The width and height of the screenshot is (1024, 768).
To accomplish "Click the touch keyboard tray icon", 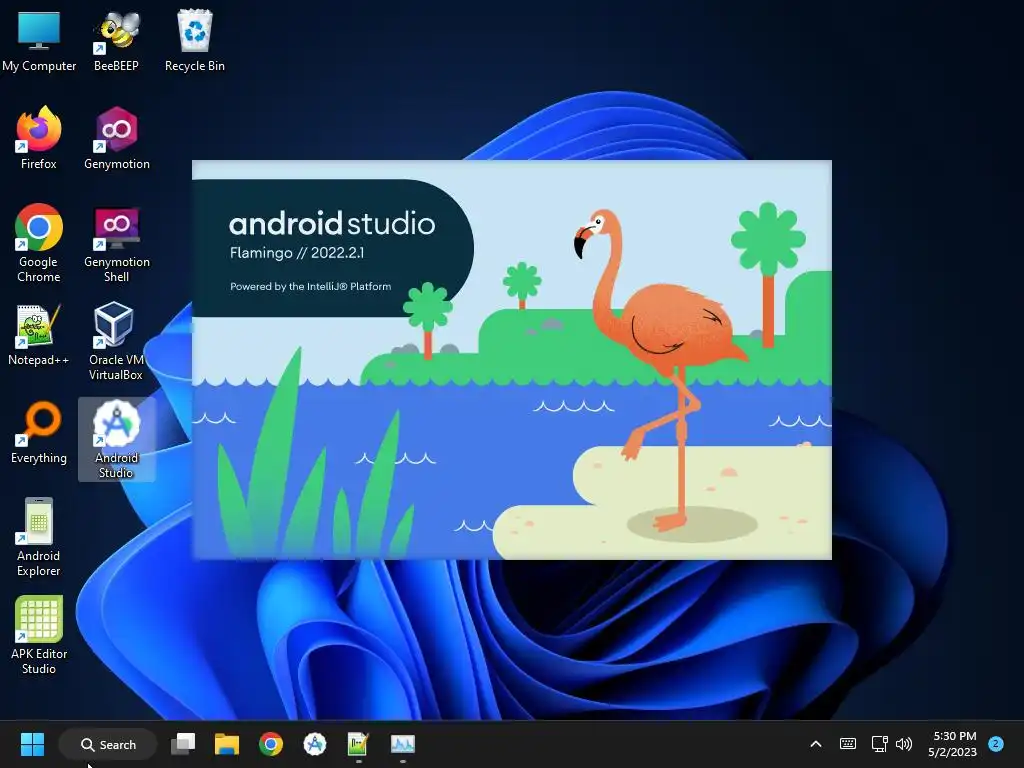I will 848,744.
